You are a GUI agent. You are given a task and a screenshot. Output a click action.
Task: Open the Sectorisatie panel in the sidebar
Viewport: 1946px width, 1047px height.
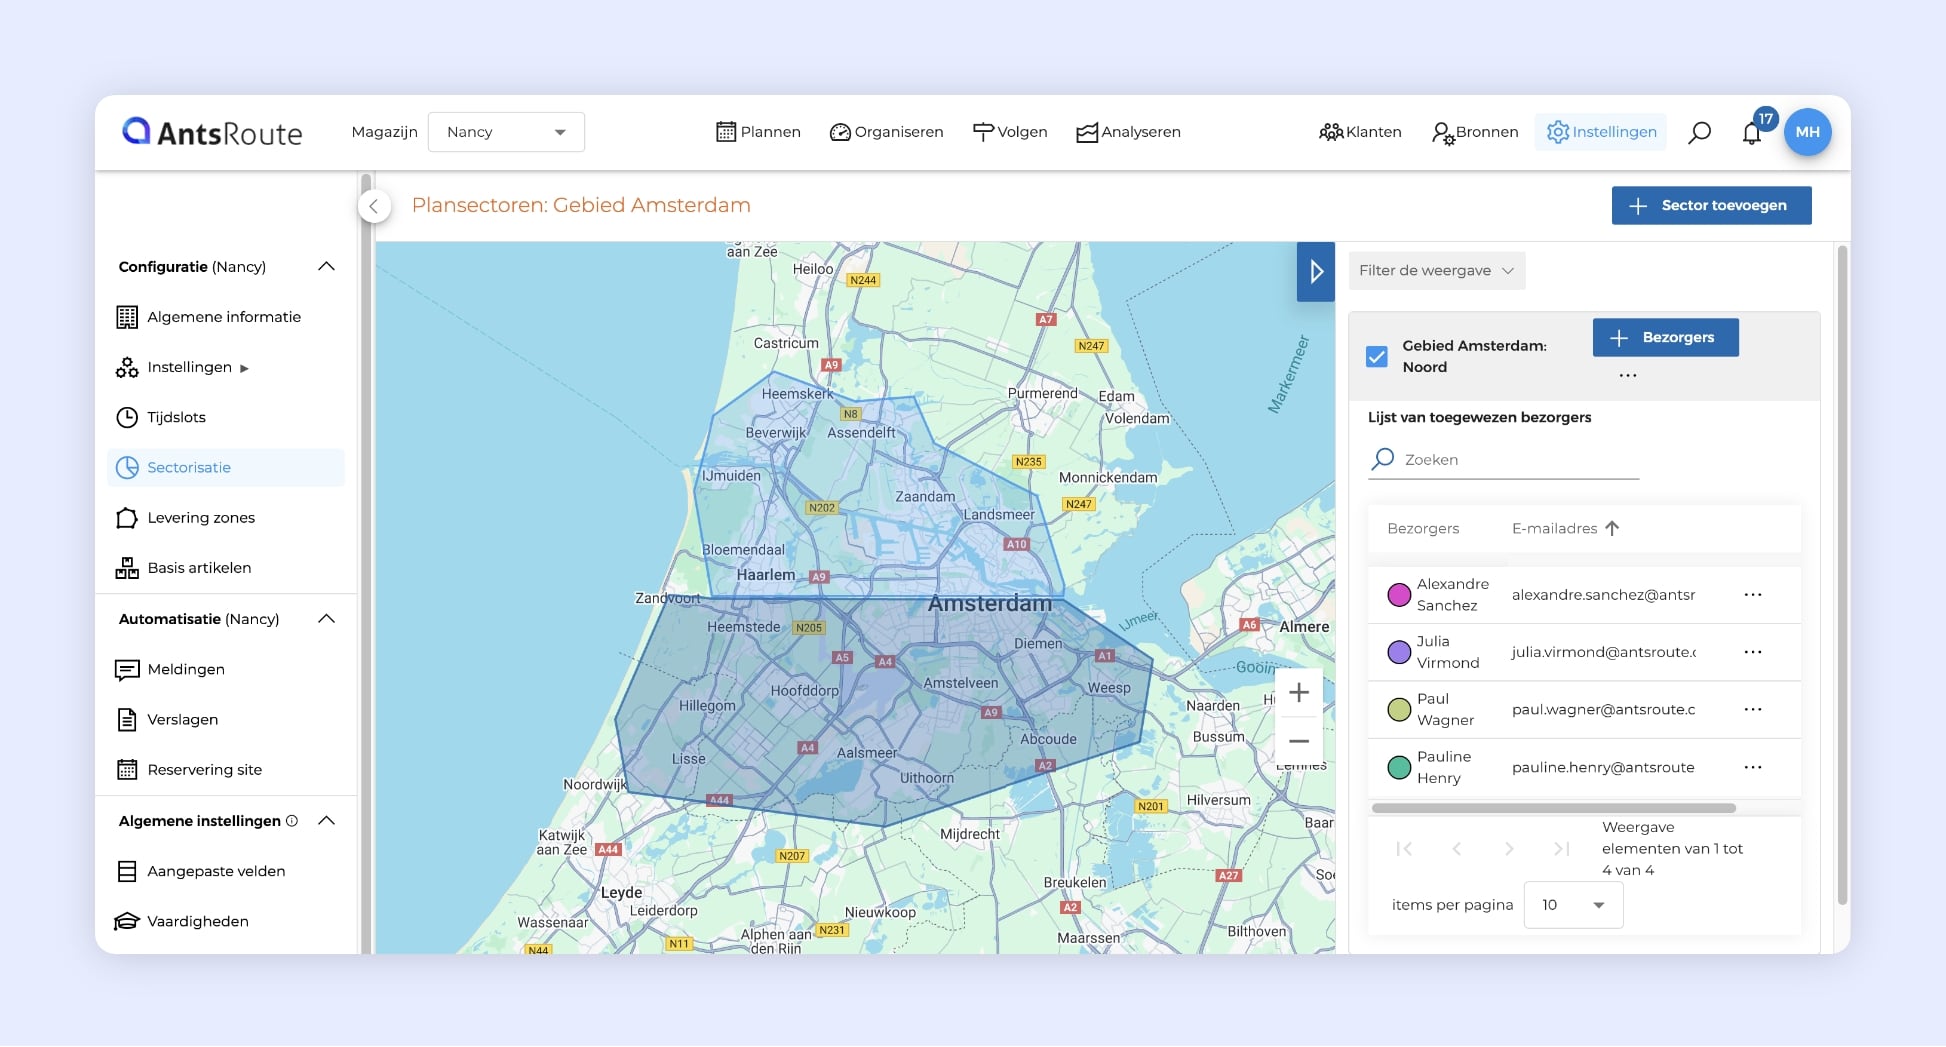click(190, 467)
